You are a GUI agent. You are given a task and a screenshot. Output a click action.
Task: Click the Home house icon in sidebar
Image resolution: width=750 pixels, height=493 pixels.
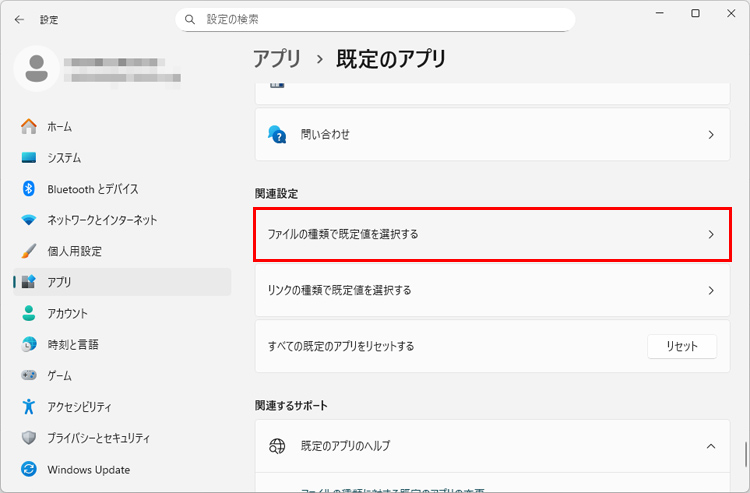tap(29, 127)
